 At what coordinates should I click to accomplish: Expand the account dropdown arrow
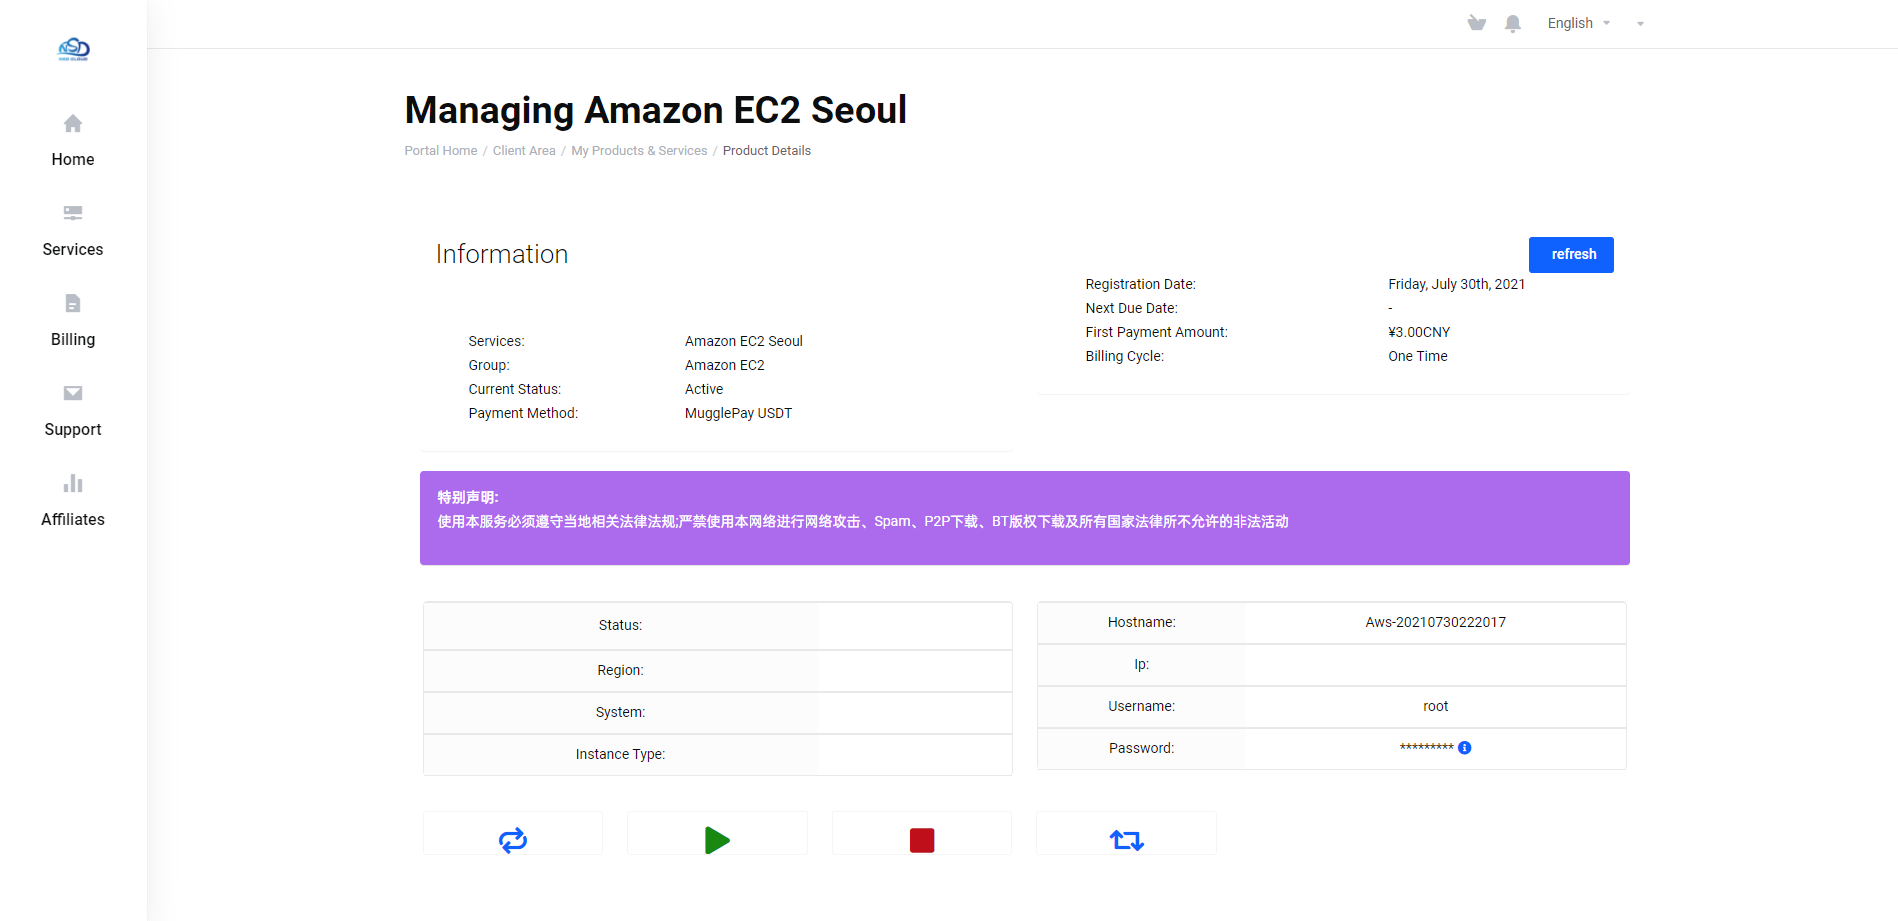tap(1640, 24)
